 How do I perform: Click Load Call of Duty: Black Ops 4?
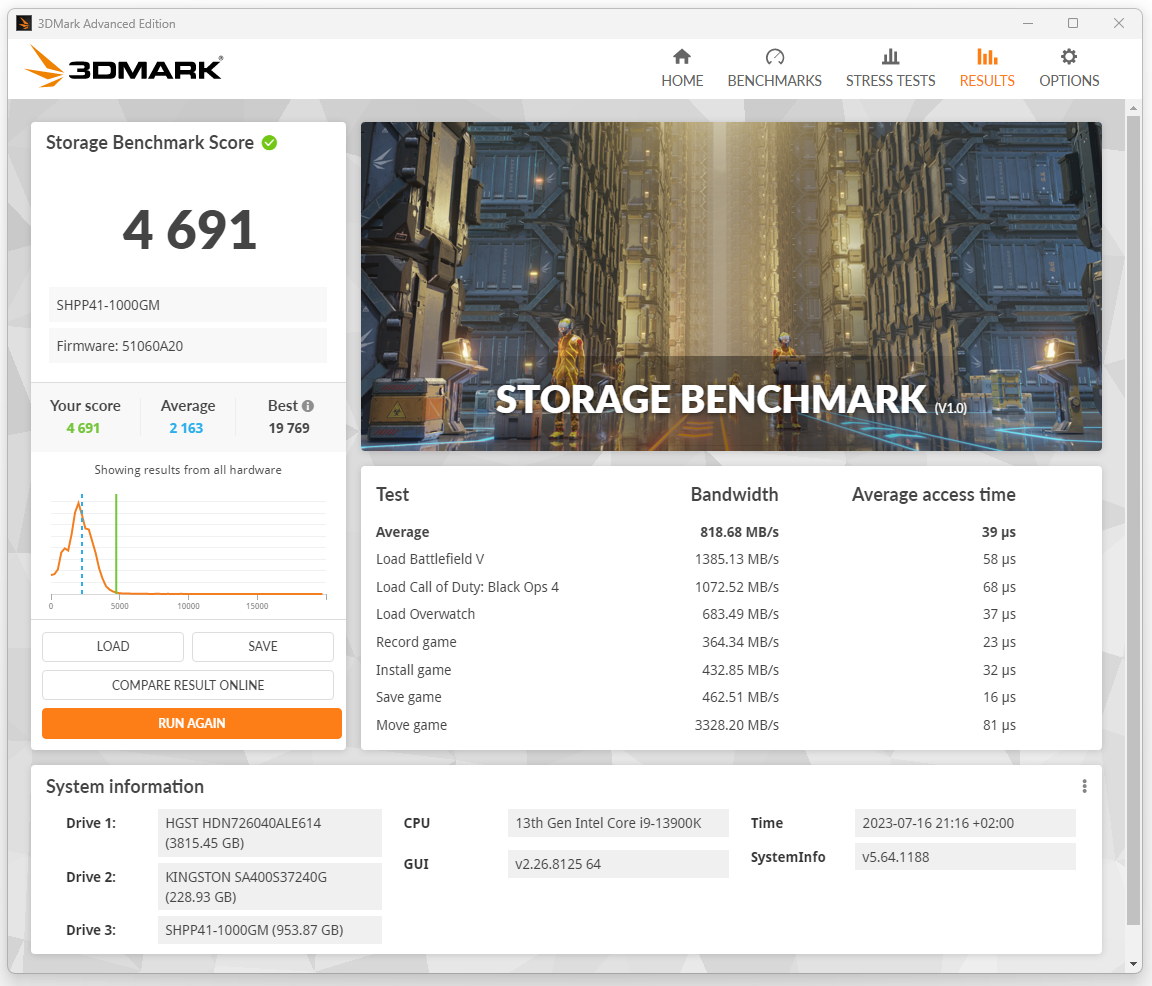click(467, 587)
